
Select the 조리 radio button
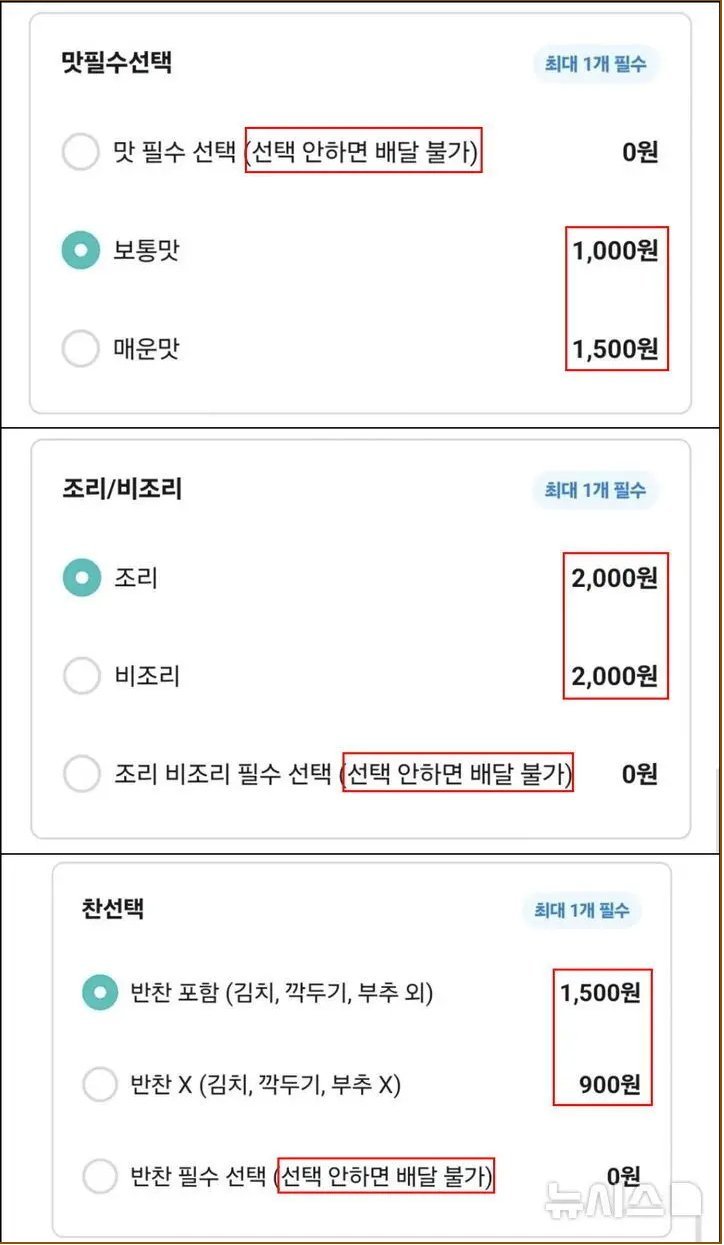[82, 578]
